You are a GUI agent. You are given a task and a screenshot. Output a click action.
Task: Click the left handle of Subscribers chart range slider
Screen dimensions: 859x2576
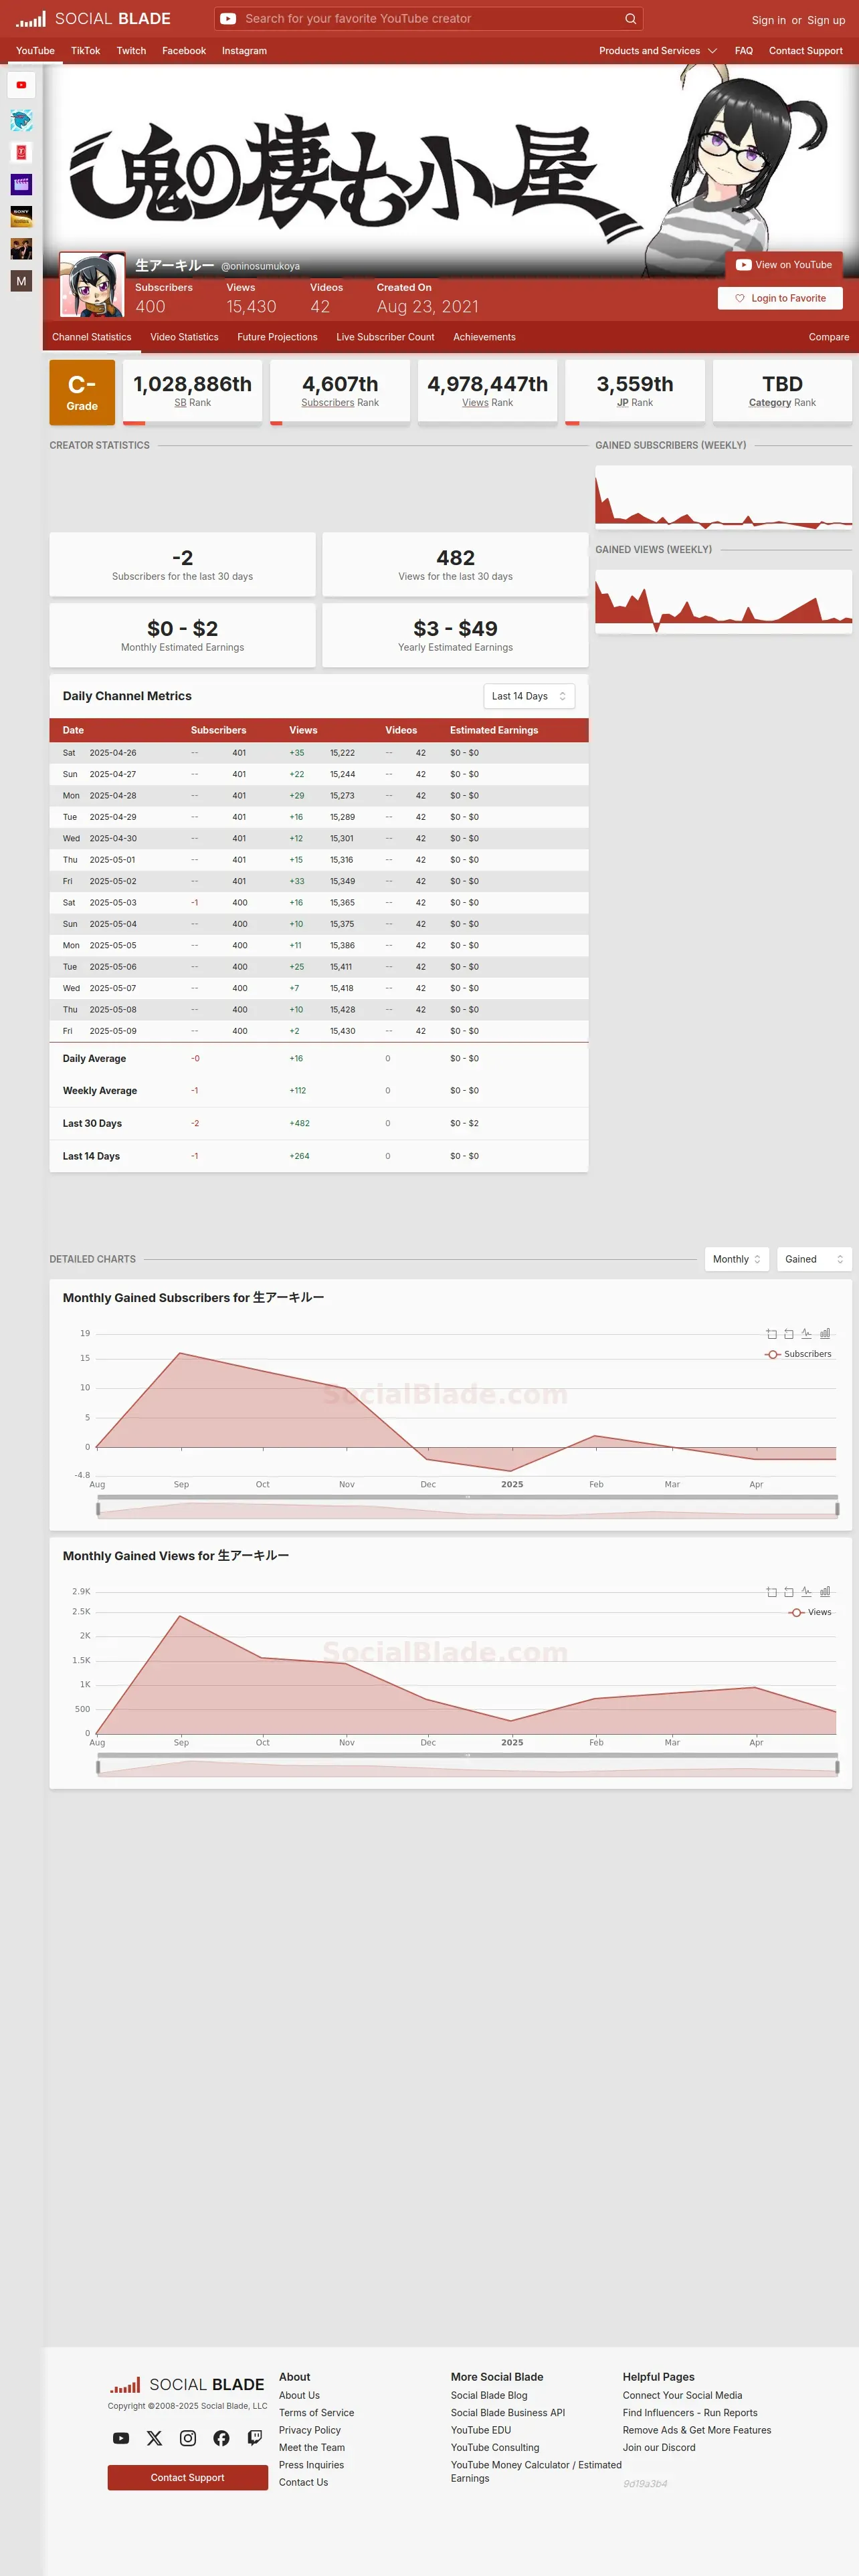[x=98, y=1509]
